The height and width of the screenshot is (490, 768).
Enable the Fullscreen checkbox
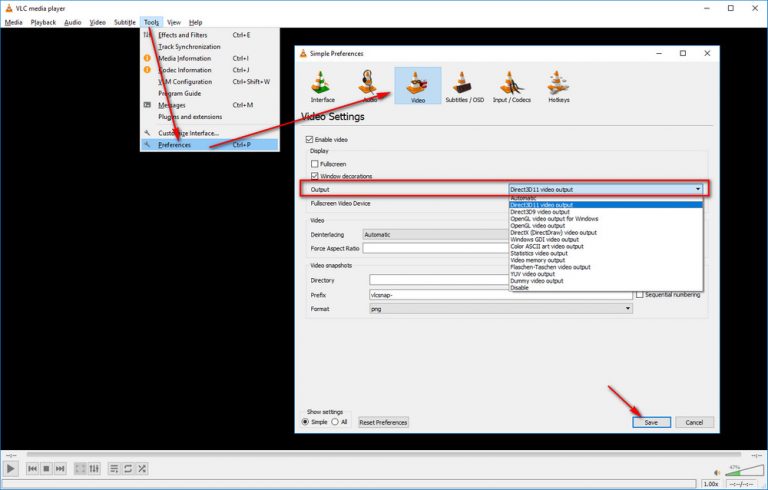tap(314, 164)
